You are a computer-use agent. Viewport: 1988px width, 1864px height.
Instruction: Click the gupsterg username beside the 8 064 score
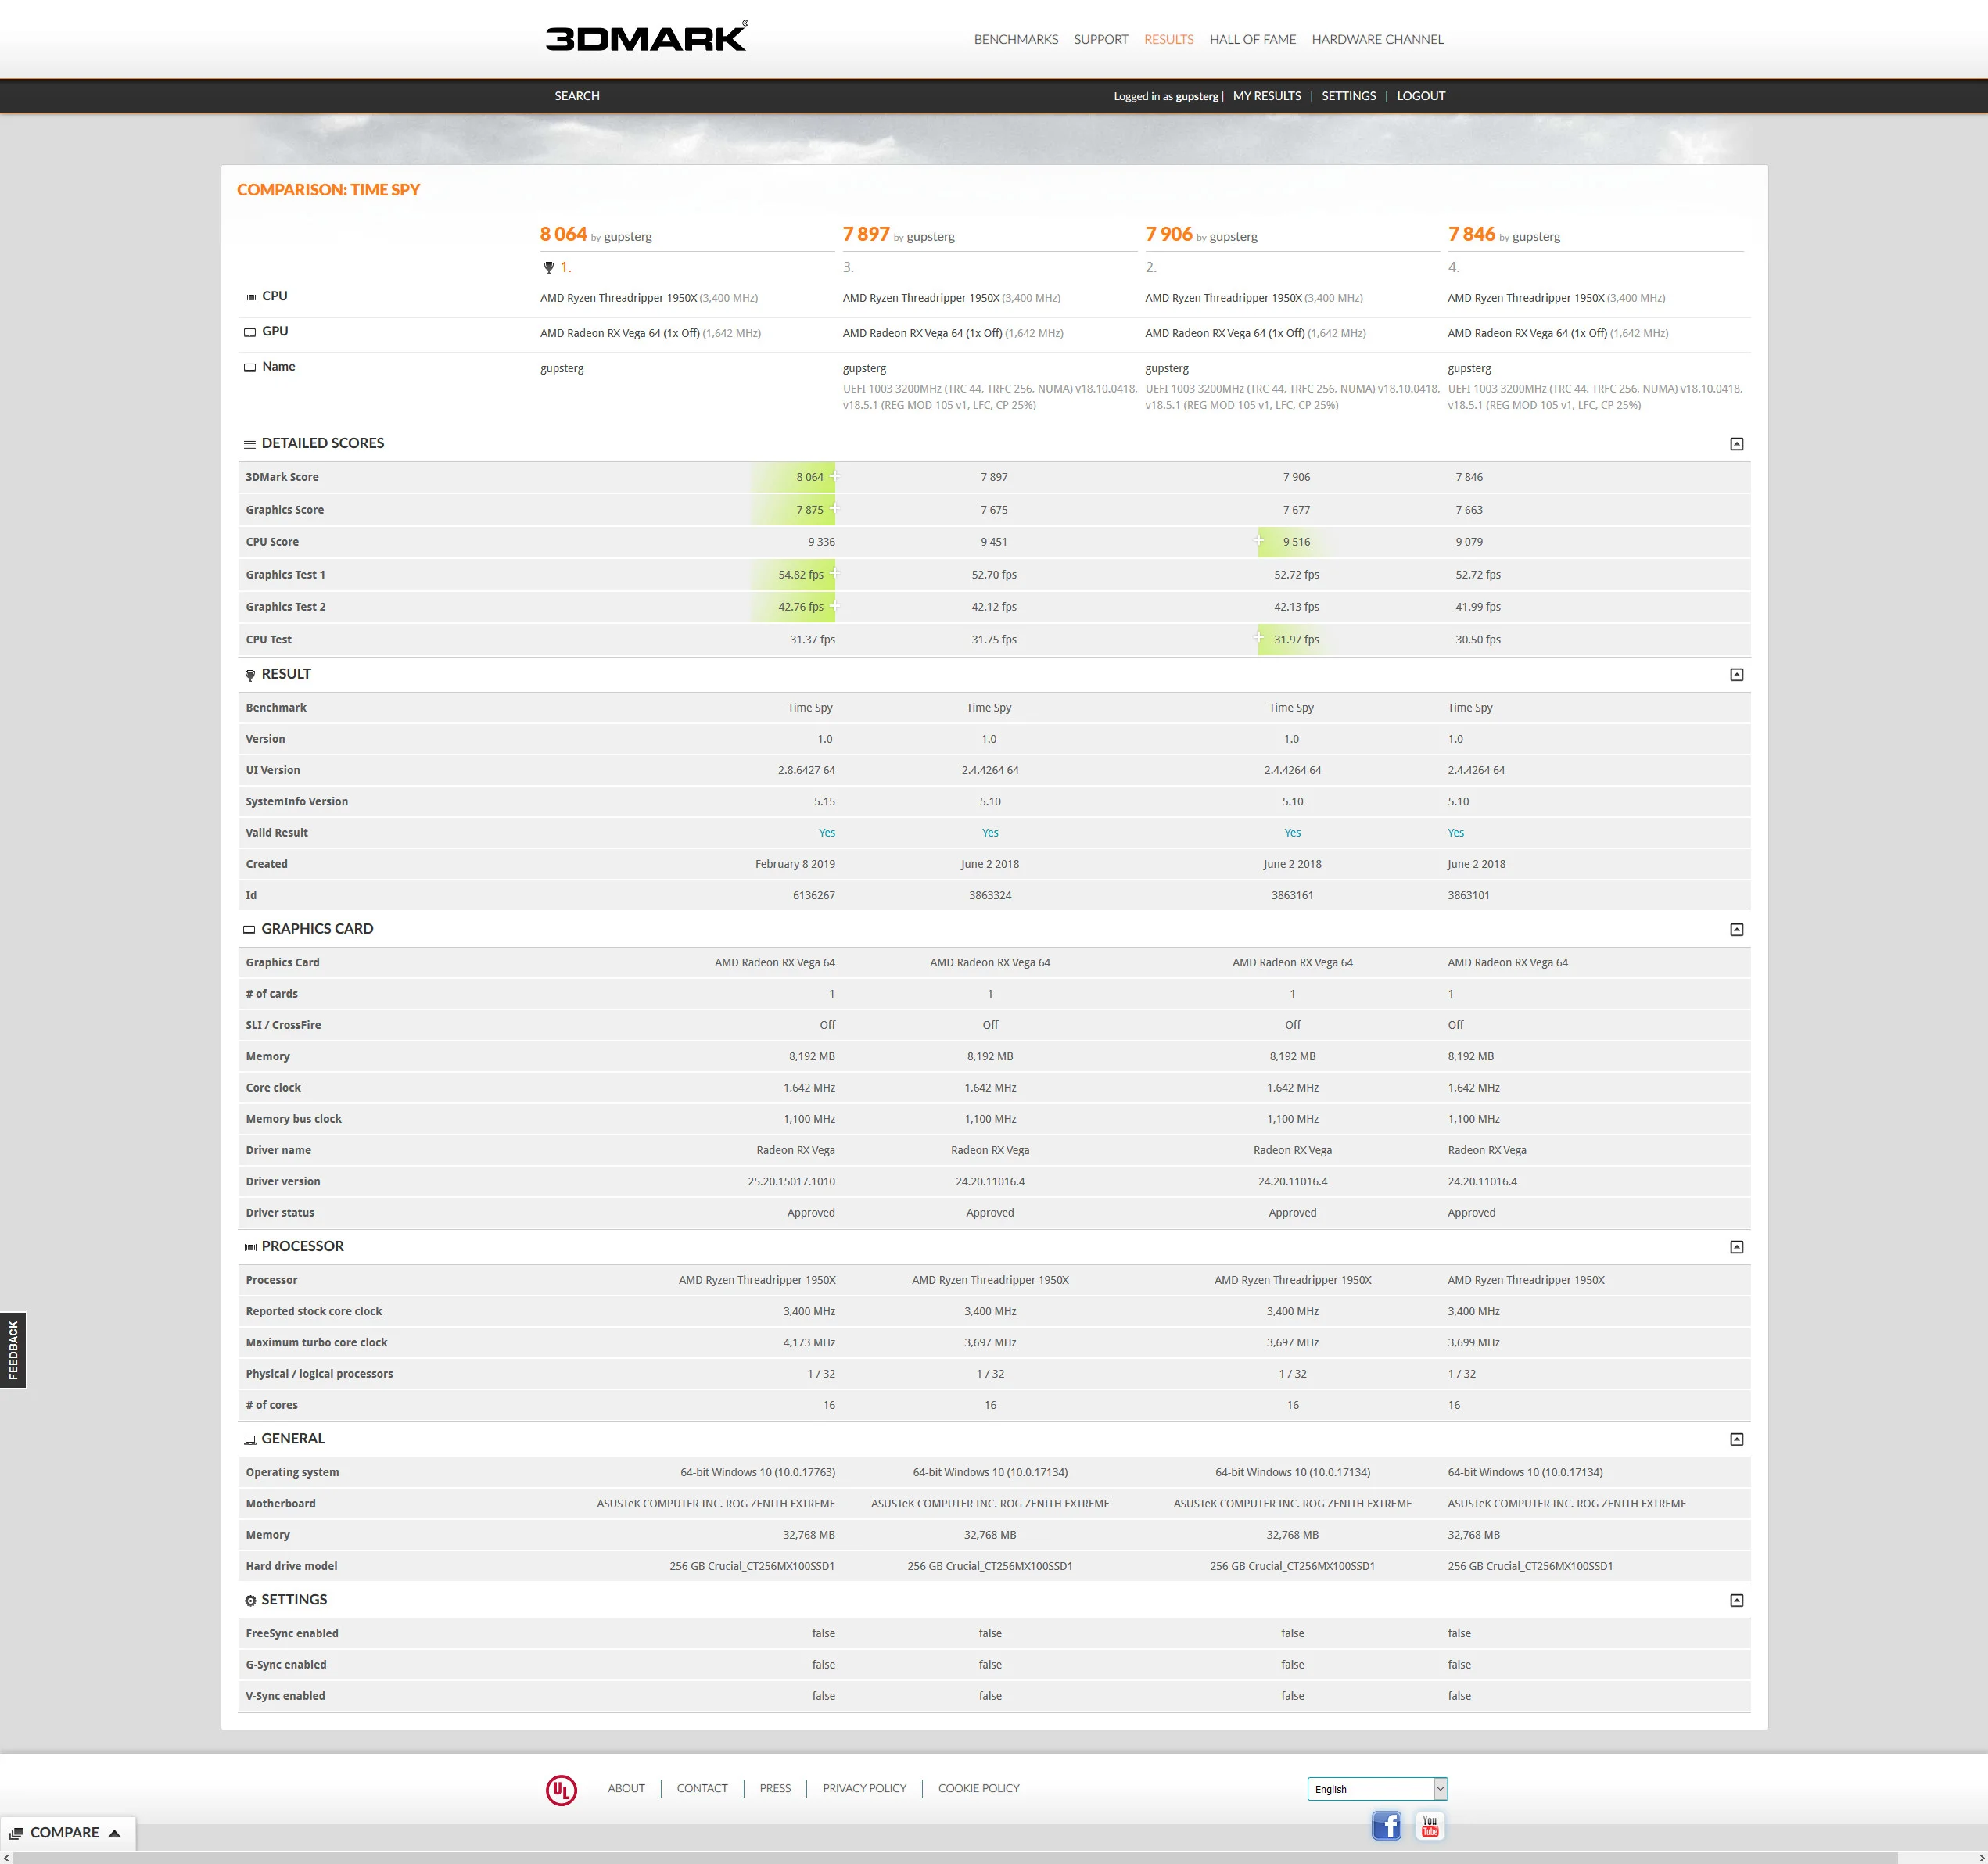628,237
